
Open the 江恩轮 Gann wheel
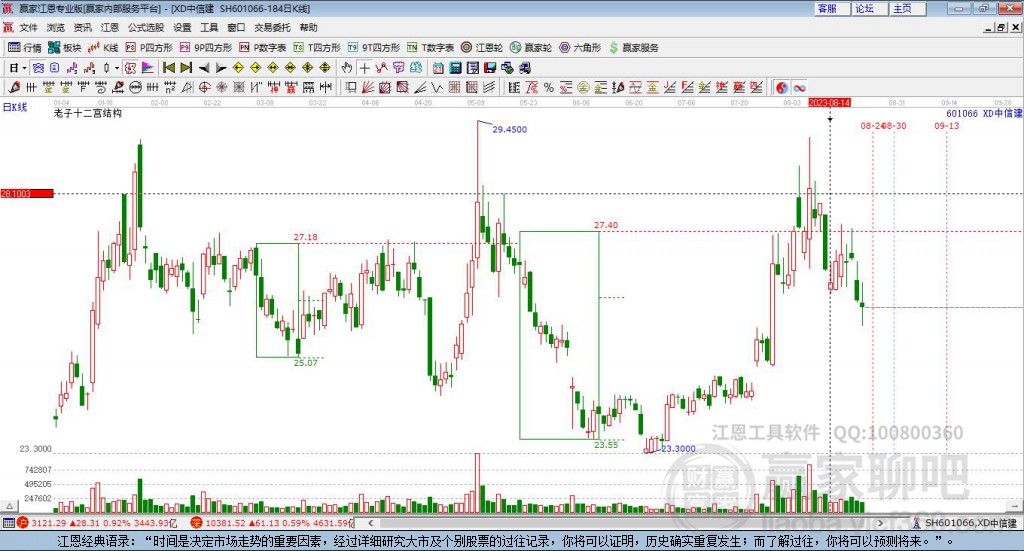[482, 48]
